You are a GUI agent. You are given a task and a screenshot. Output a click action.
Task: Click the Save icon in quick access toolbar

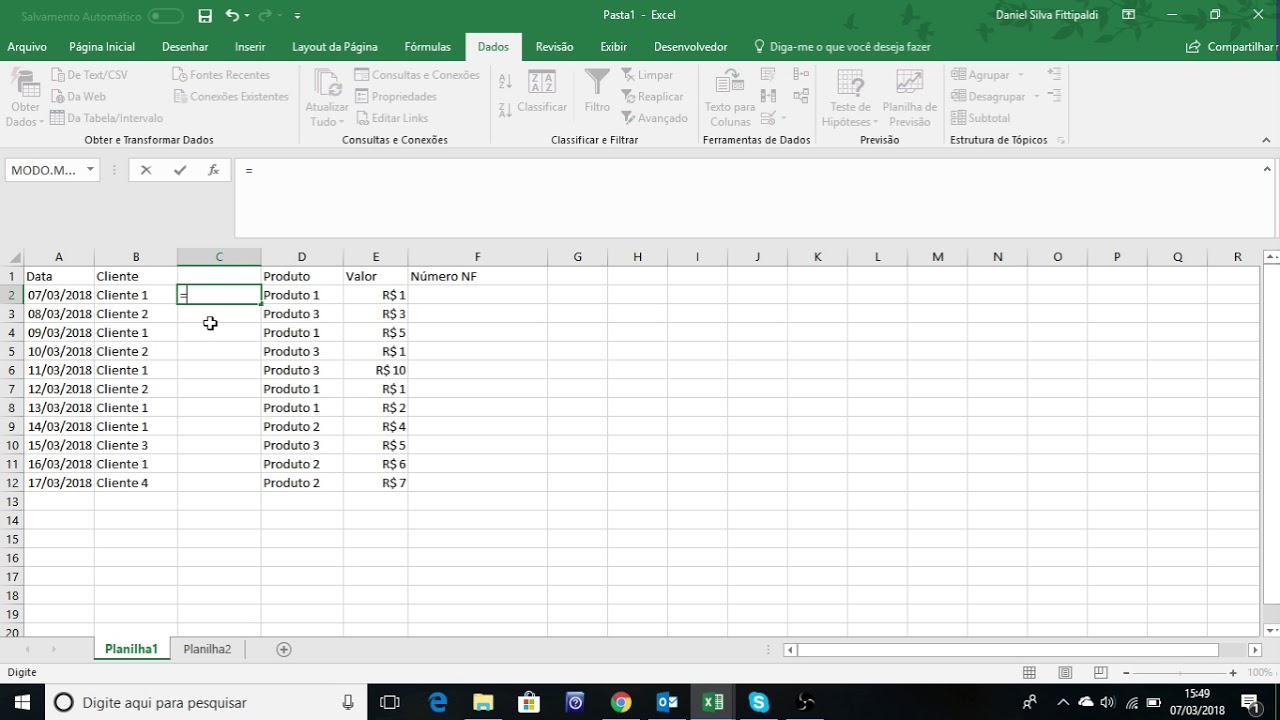click(x=205, y=15)
